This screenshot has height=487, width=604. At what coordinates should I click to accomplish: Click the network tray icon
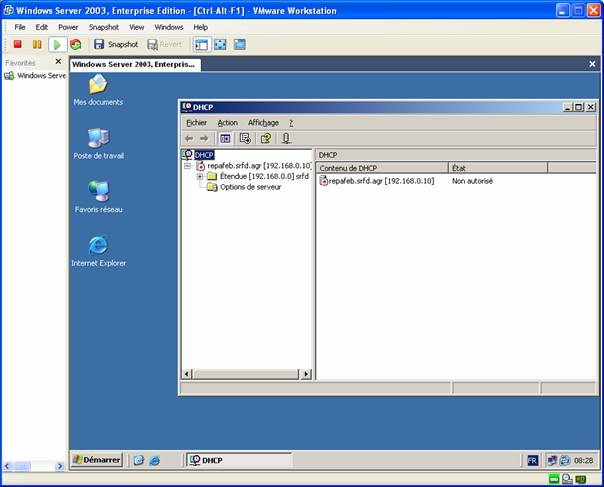tap(552, 460)
